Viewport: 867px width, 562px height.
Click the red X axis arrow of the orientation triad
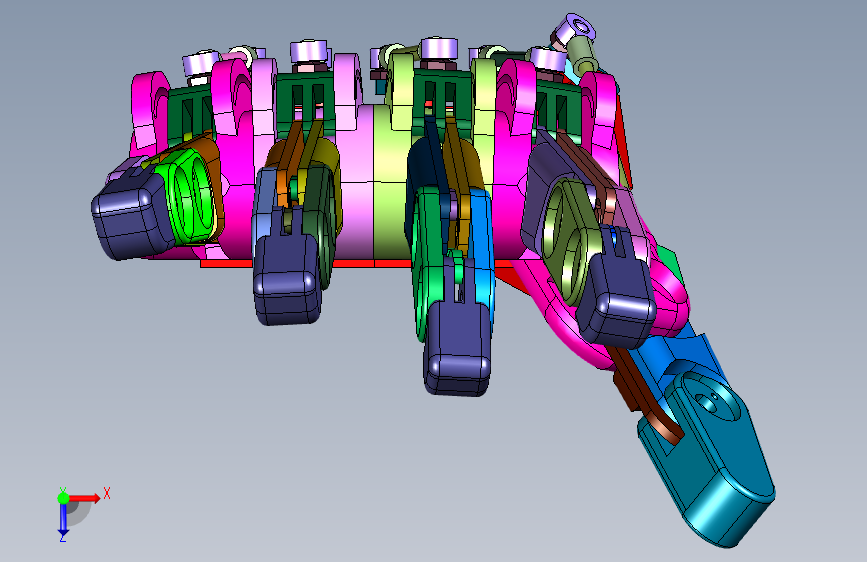[x=85, y=498]
